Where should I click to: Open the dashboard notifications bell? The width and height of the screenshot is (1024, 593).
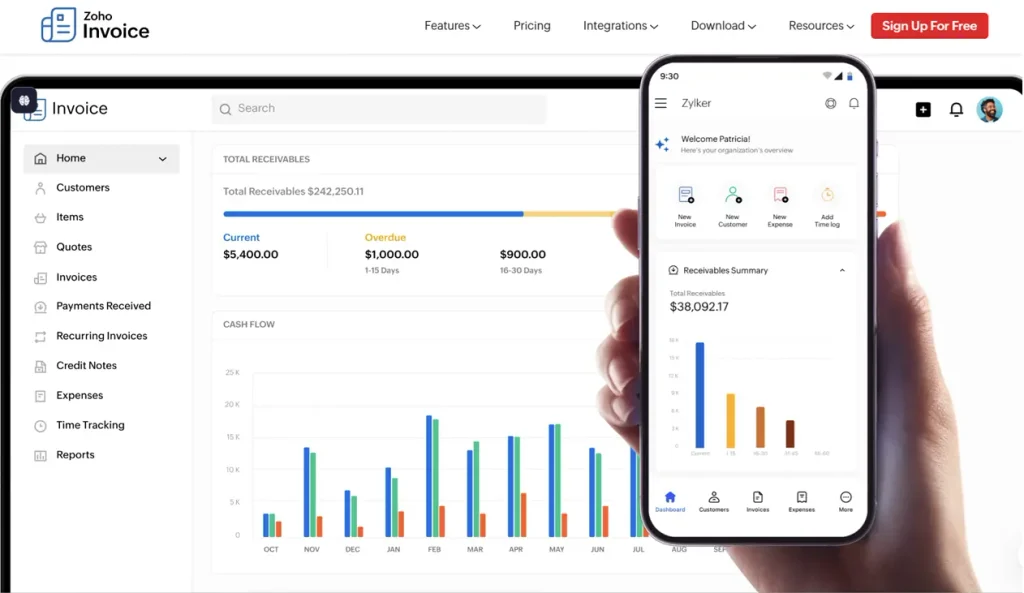coord(956,110)
